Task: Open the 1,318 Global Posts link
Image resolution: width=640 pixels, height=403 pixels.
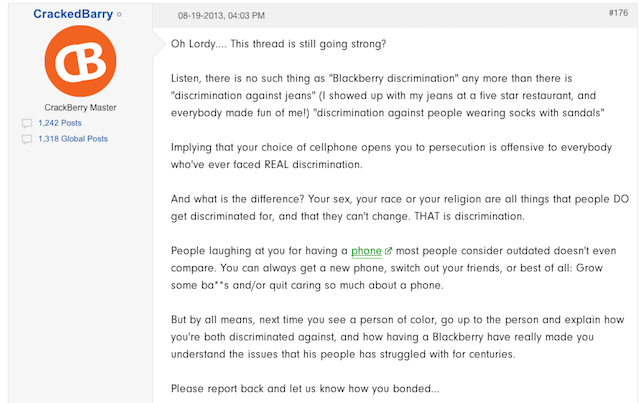Action: click(73, 139)
